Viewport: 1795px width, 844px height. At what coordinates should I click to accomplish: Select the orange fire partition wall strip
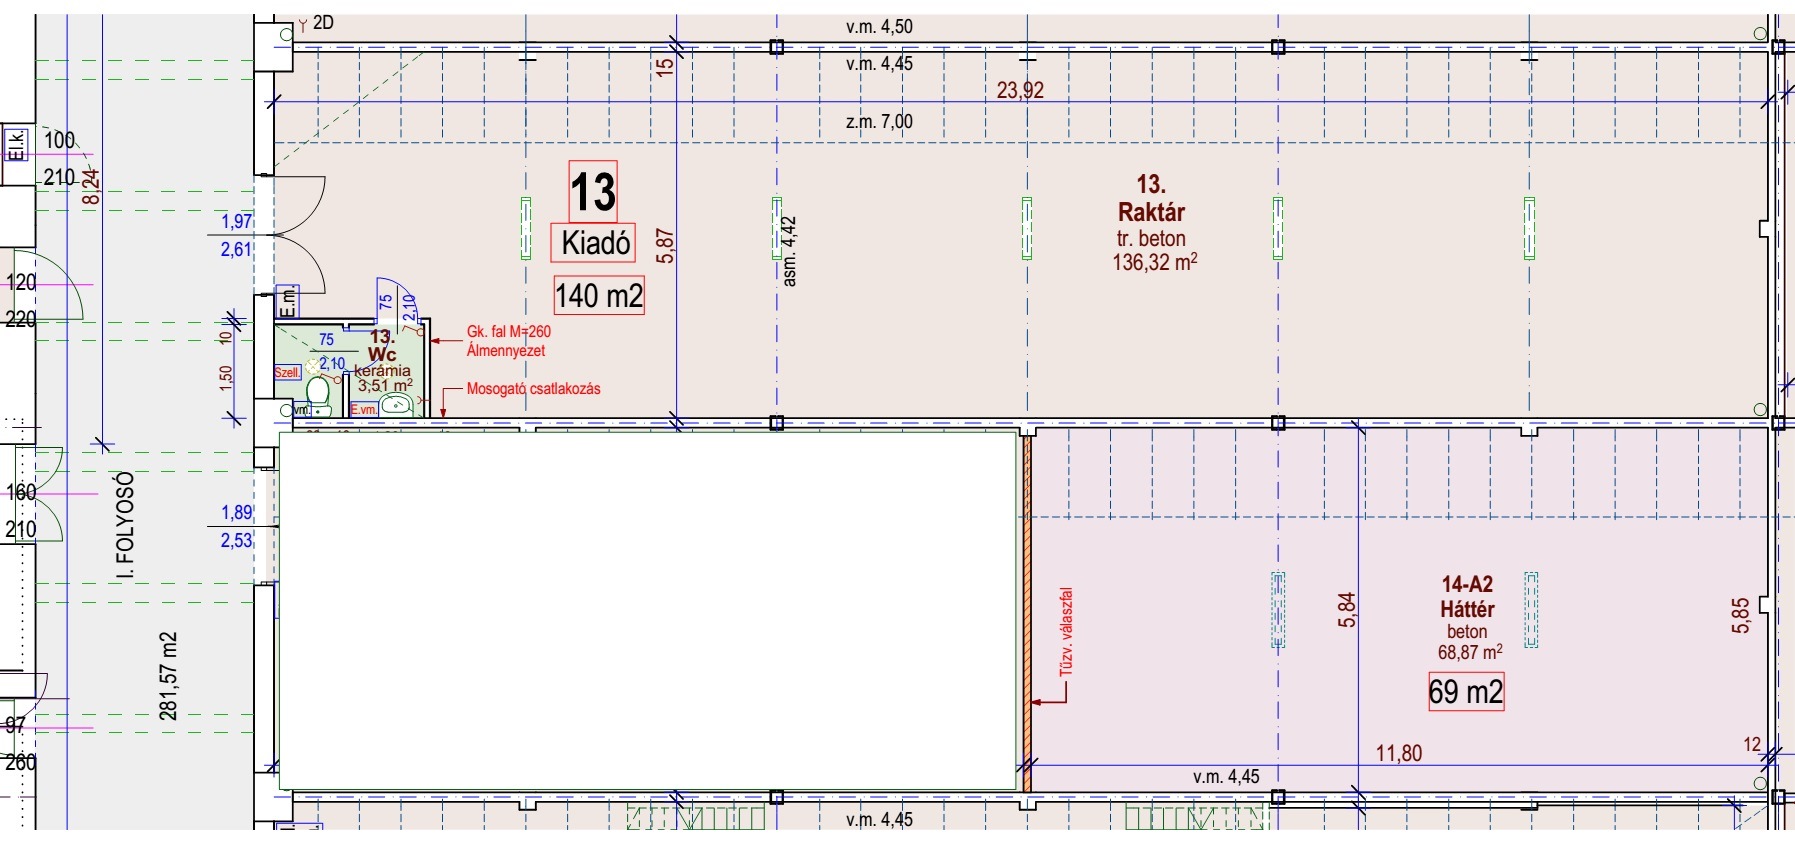pos(1026,612)
